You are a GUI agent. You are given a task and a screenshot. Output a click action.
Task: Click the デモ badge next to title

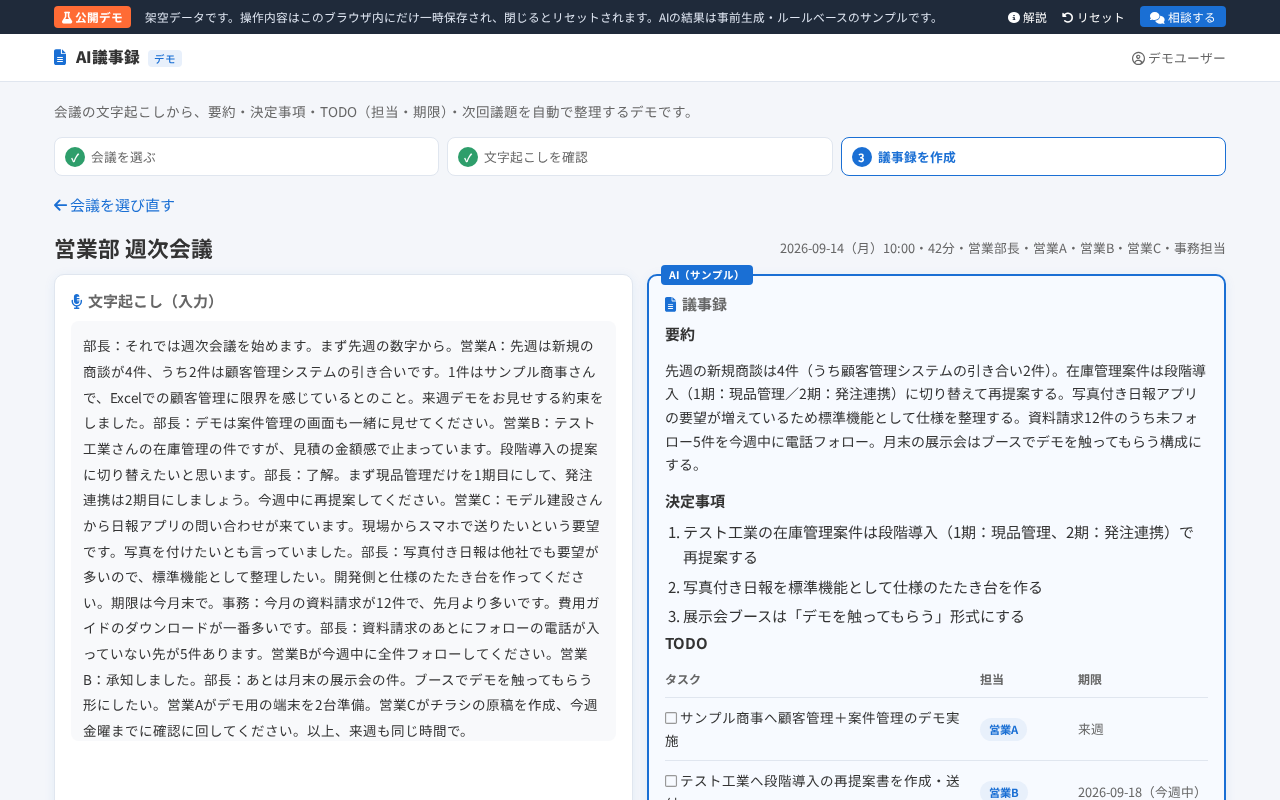click(x=165, y=58)
